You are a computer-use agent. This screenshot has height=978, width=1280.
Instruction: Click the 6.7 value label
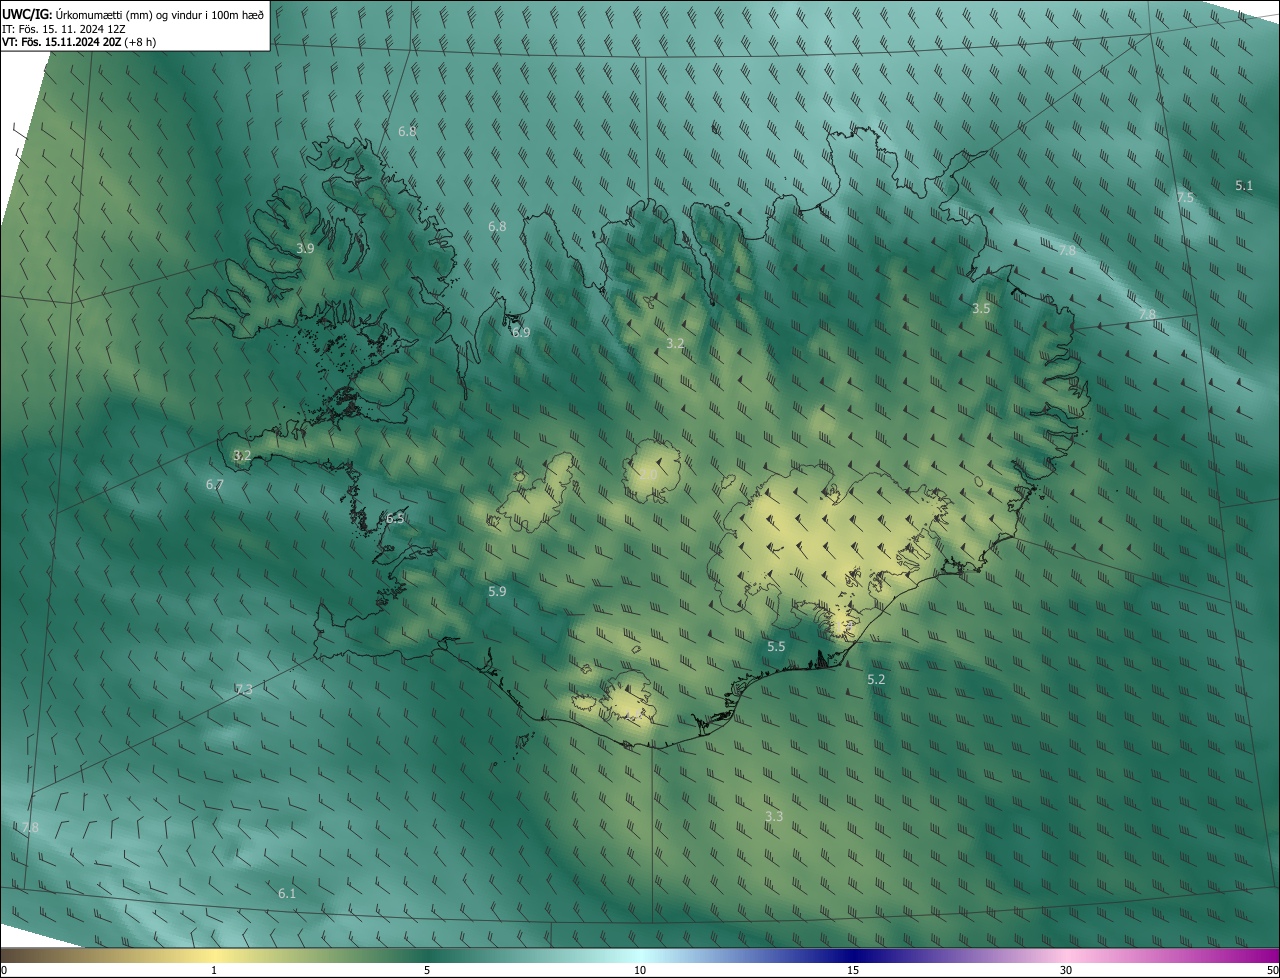point(215,484)
